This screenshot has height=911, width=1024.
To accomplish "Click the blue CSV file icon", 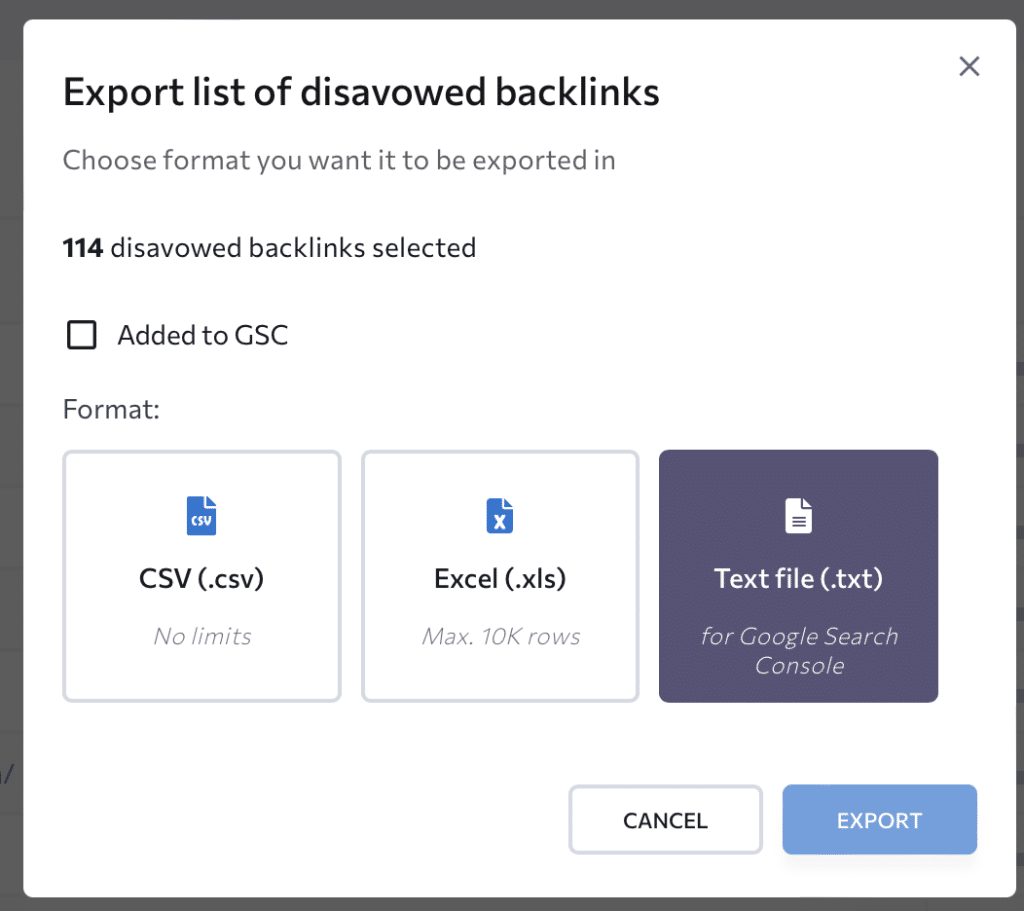I will point(201,516).
